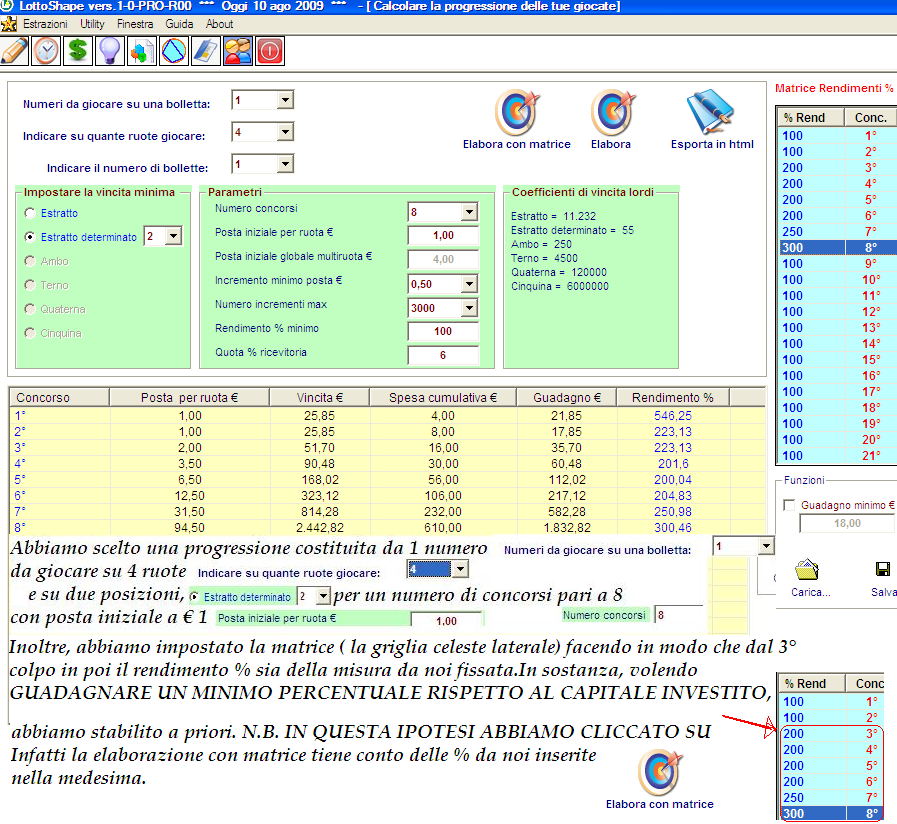Click the Rendimento % minimo field
The height and width of the screenshot is (824, 897).
pos(443,331)
